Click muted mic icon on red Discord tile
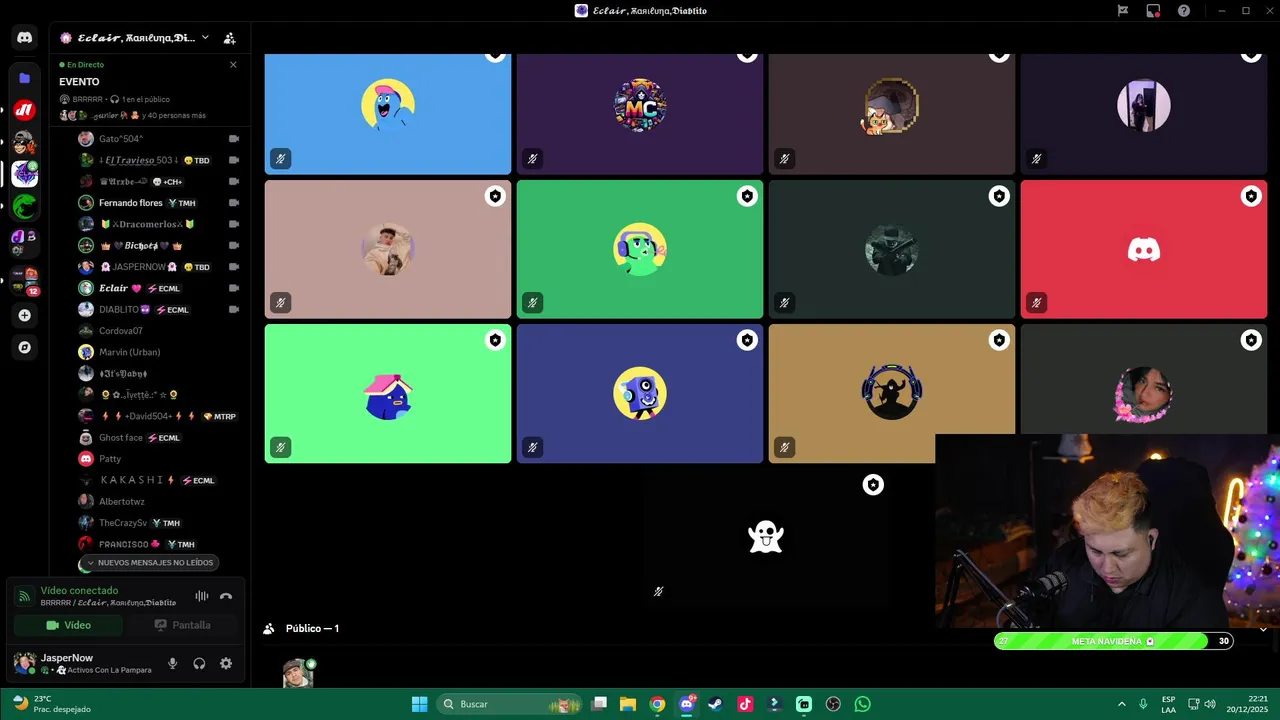This screenshot has height=720, width=1280. coord(1036,303)
